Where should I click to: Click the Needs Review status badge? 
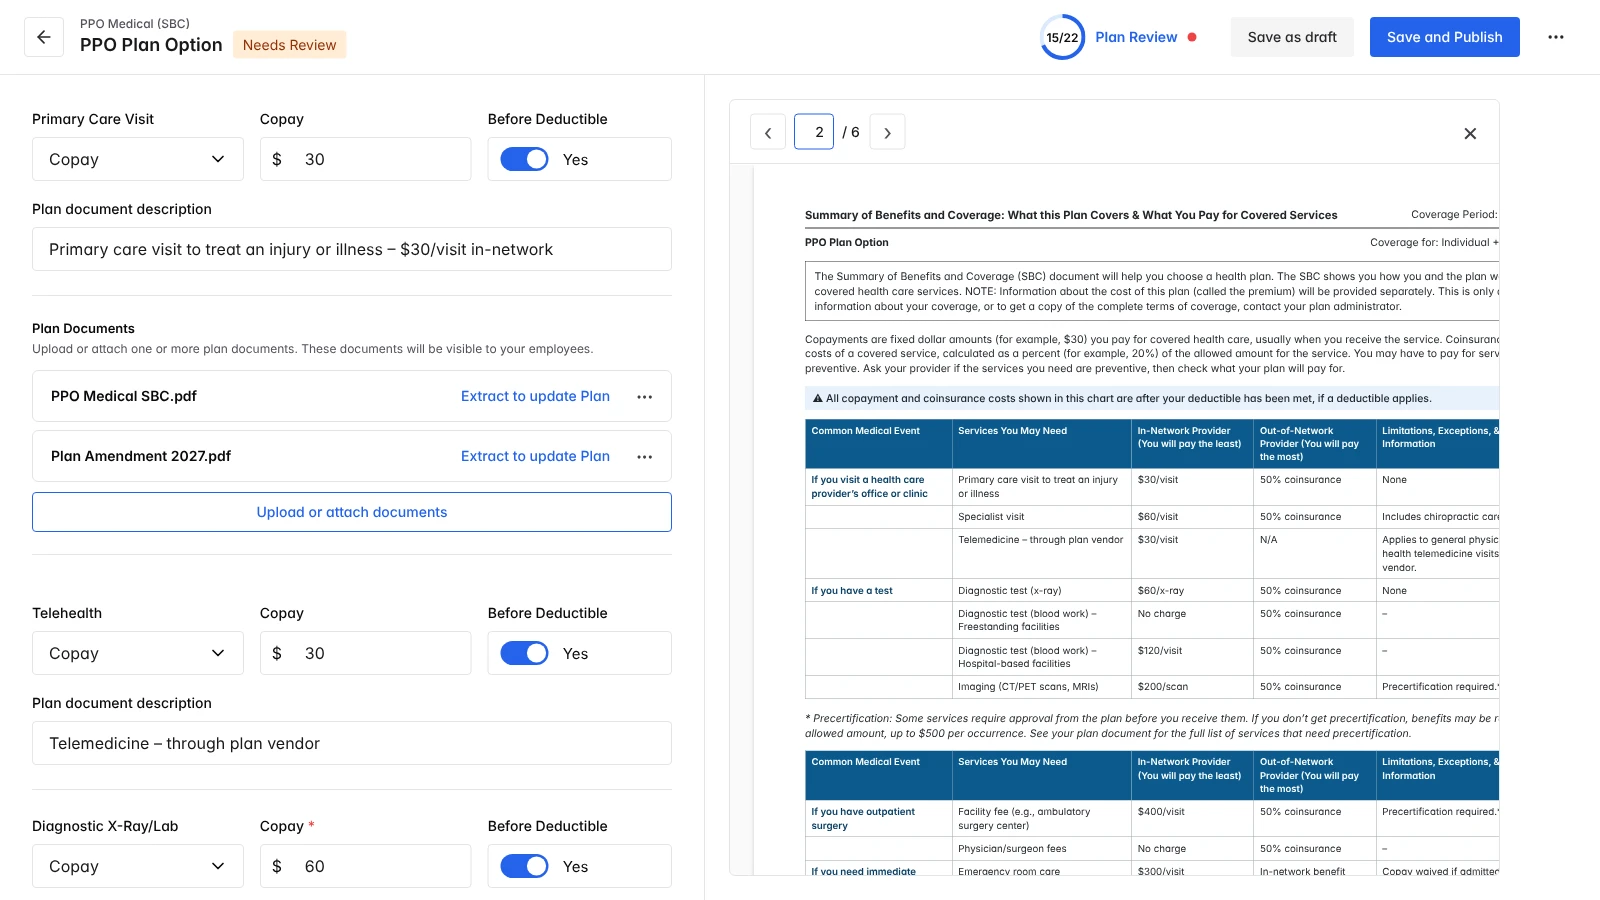[290, 45]
